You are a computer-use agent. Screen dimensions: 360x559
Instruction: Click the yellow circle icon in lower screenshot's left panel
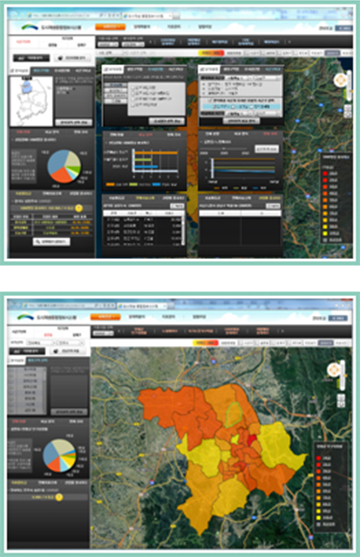click(59, 497)
